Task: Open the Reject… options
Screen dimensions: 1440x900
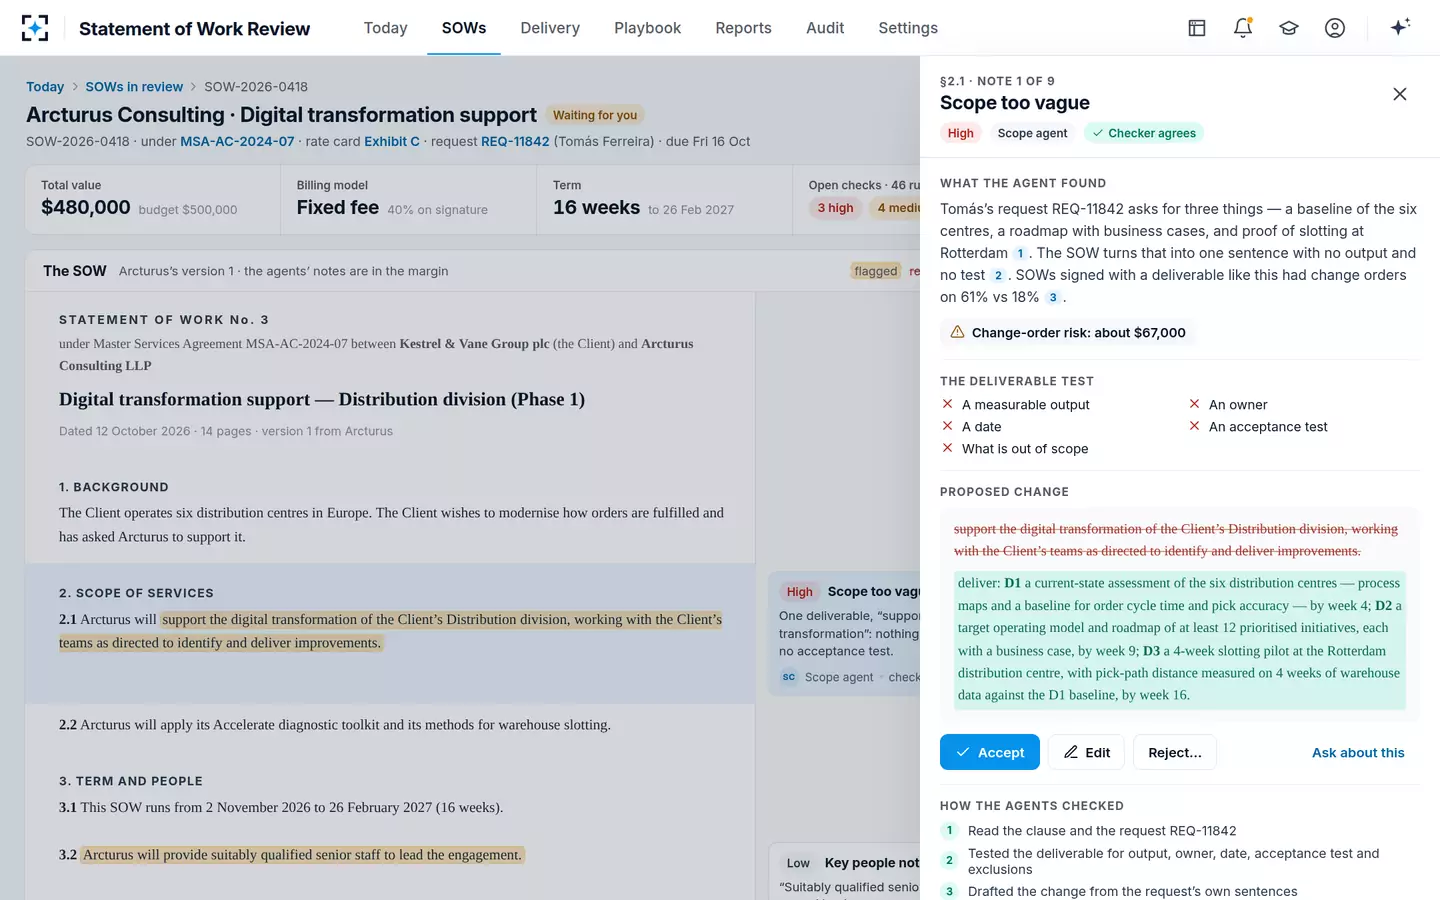Action: tap(1175, 752)
